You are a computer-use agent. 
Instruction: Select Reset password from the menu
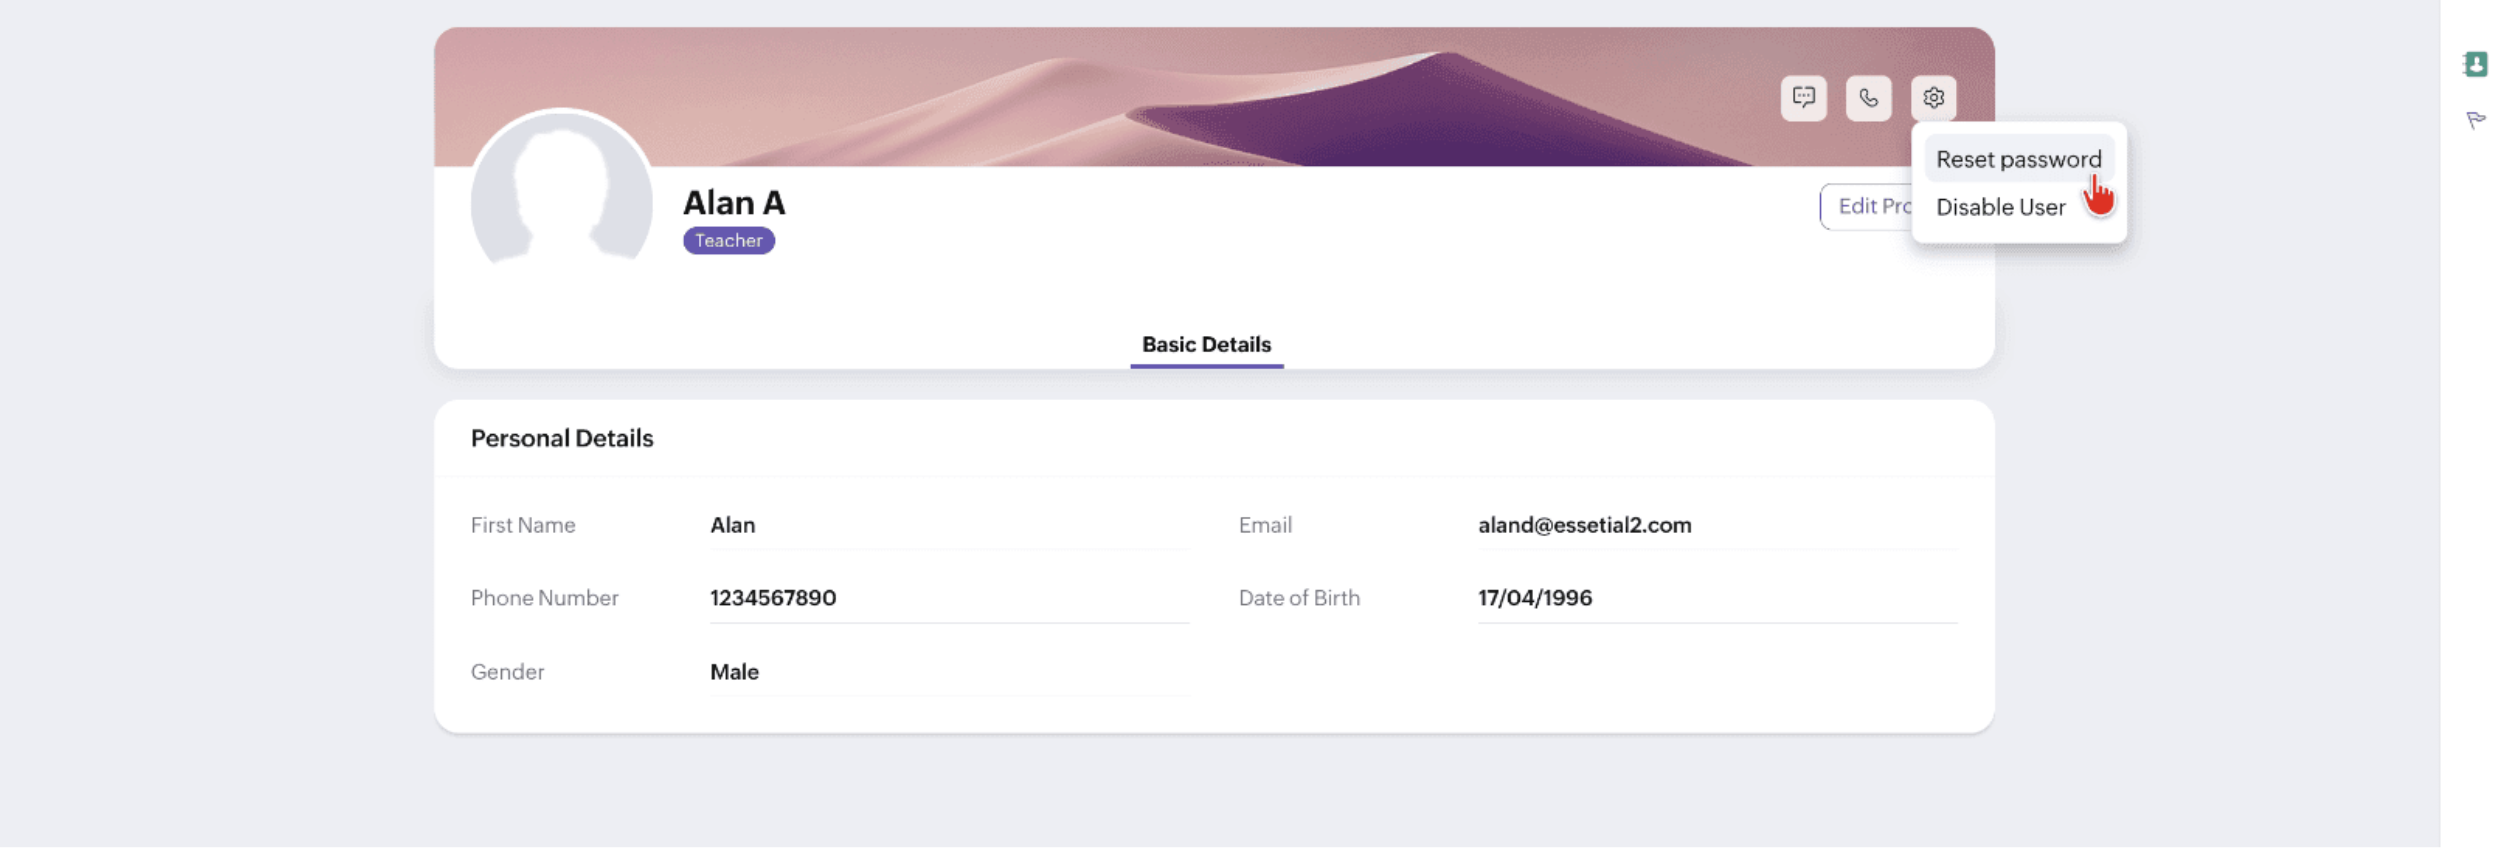pyautogui.click(x=2018, y=159)
